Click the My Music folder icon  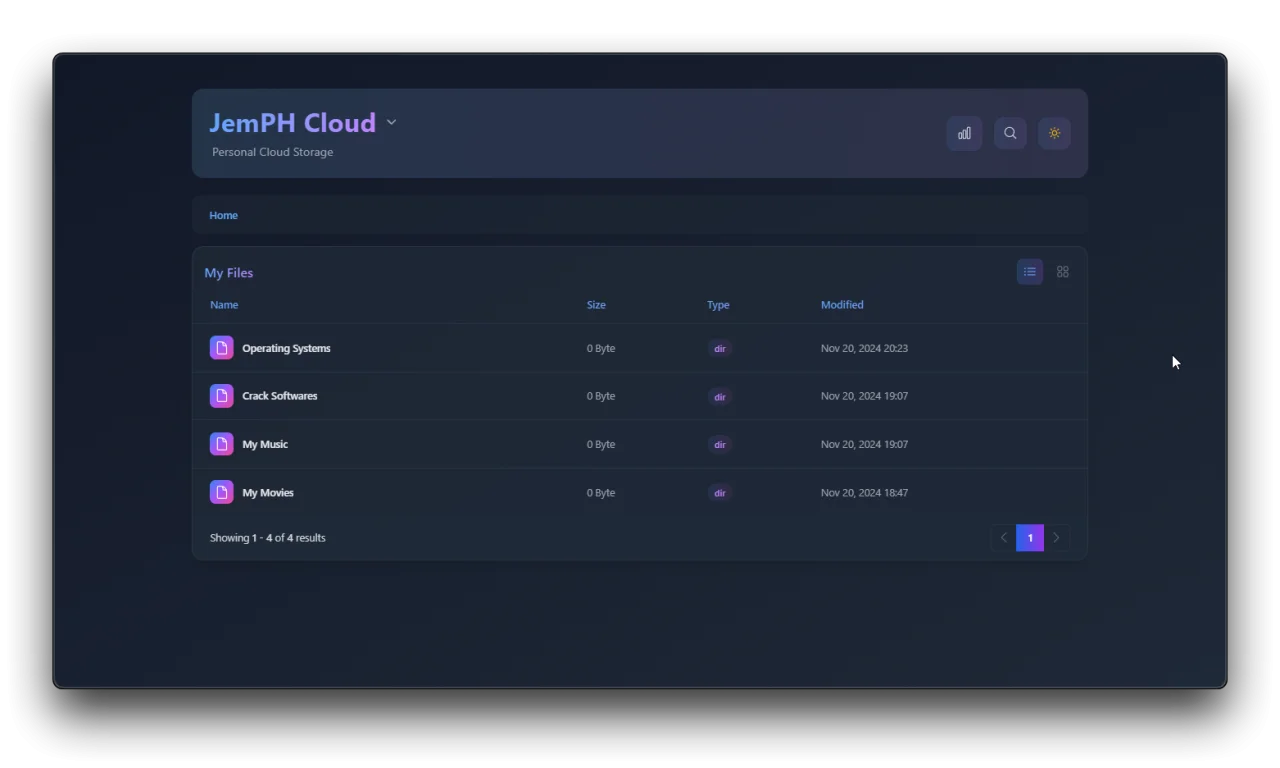(221, 444)
